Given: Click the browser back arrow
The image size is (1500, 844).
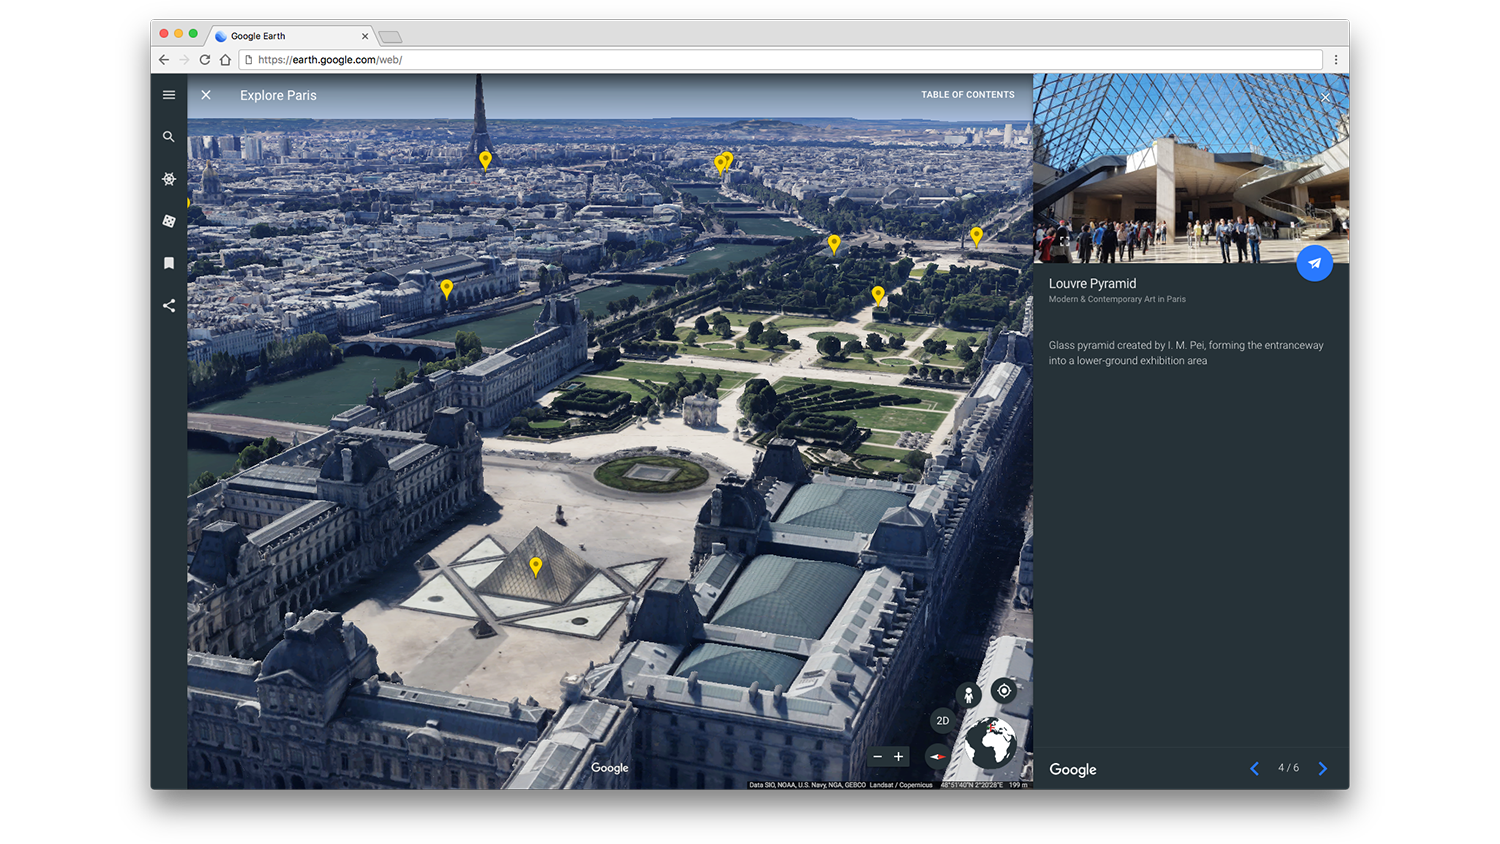Looking at the screenshot, I should (164, 60).
